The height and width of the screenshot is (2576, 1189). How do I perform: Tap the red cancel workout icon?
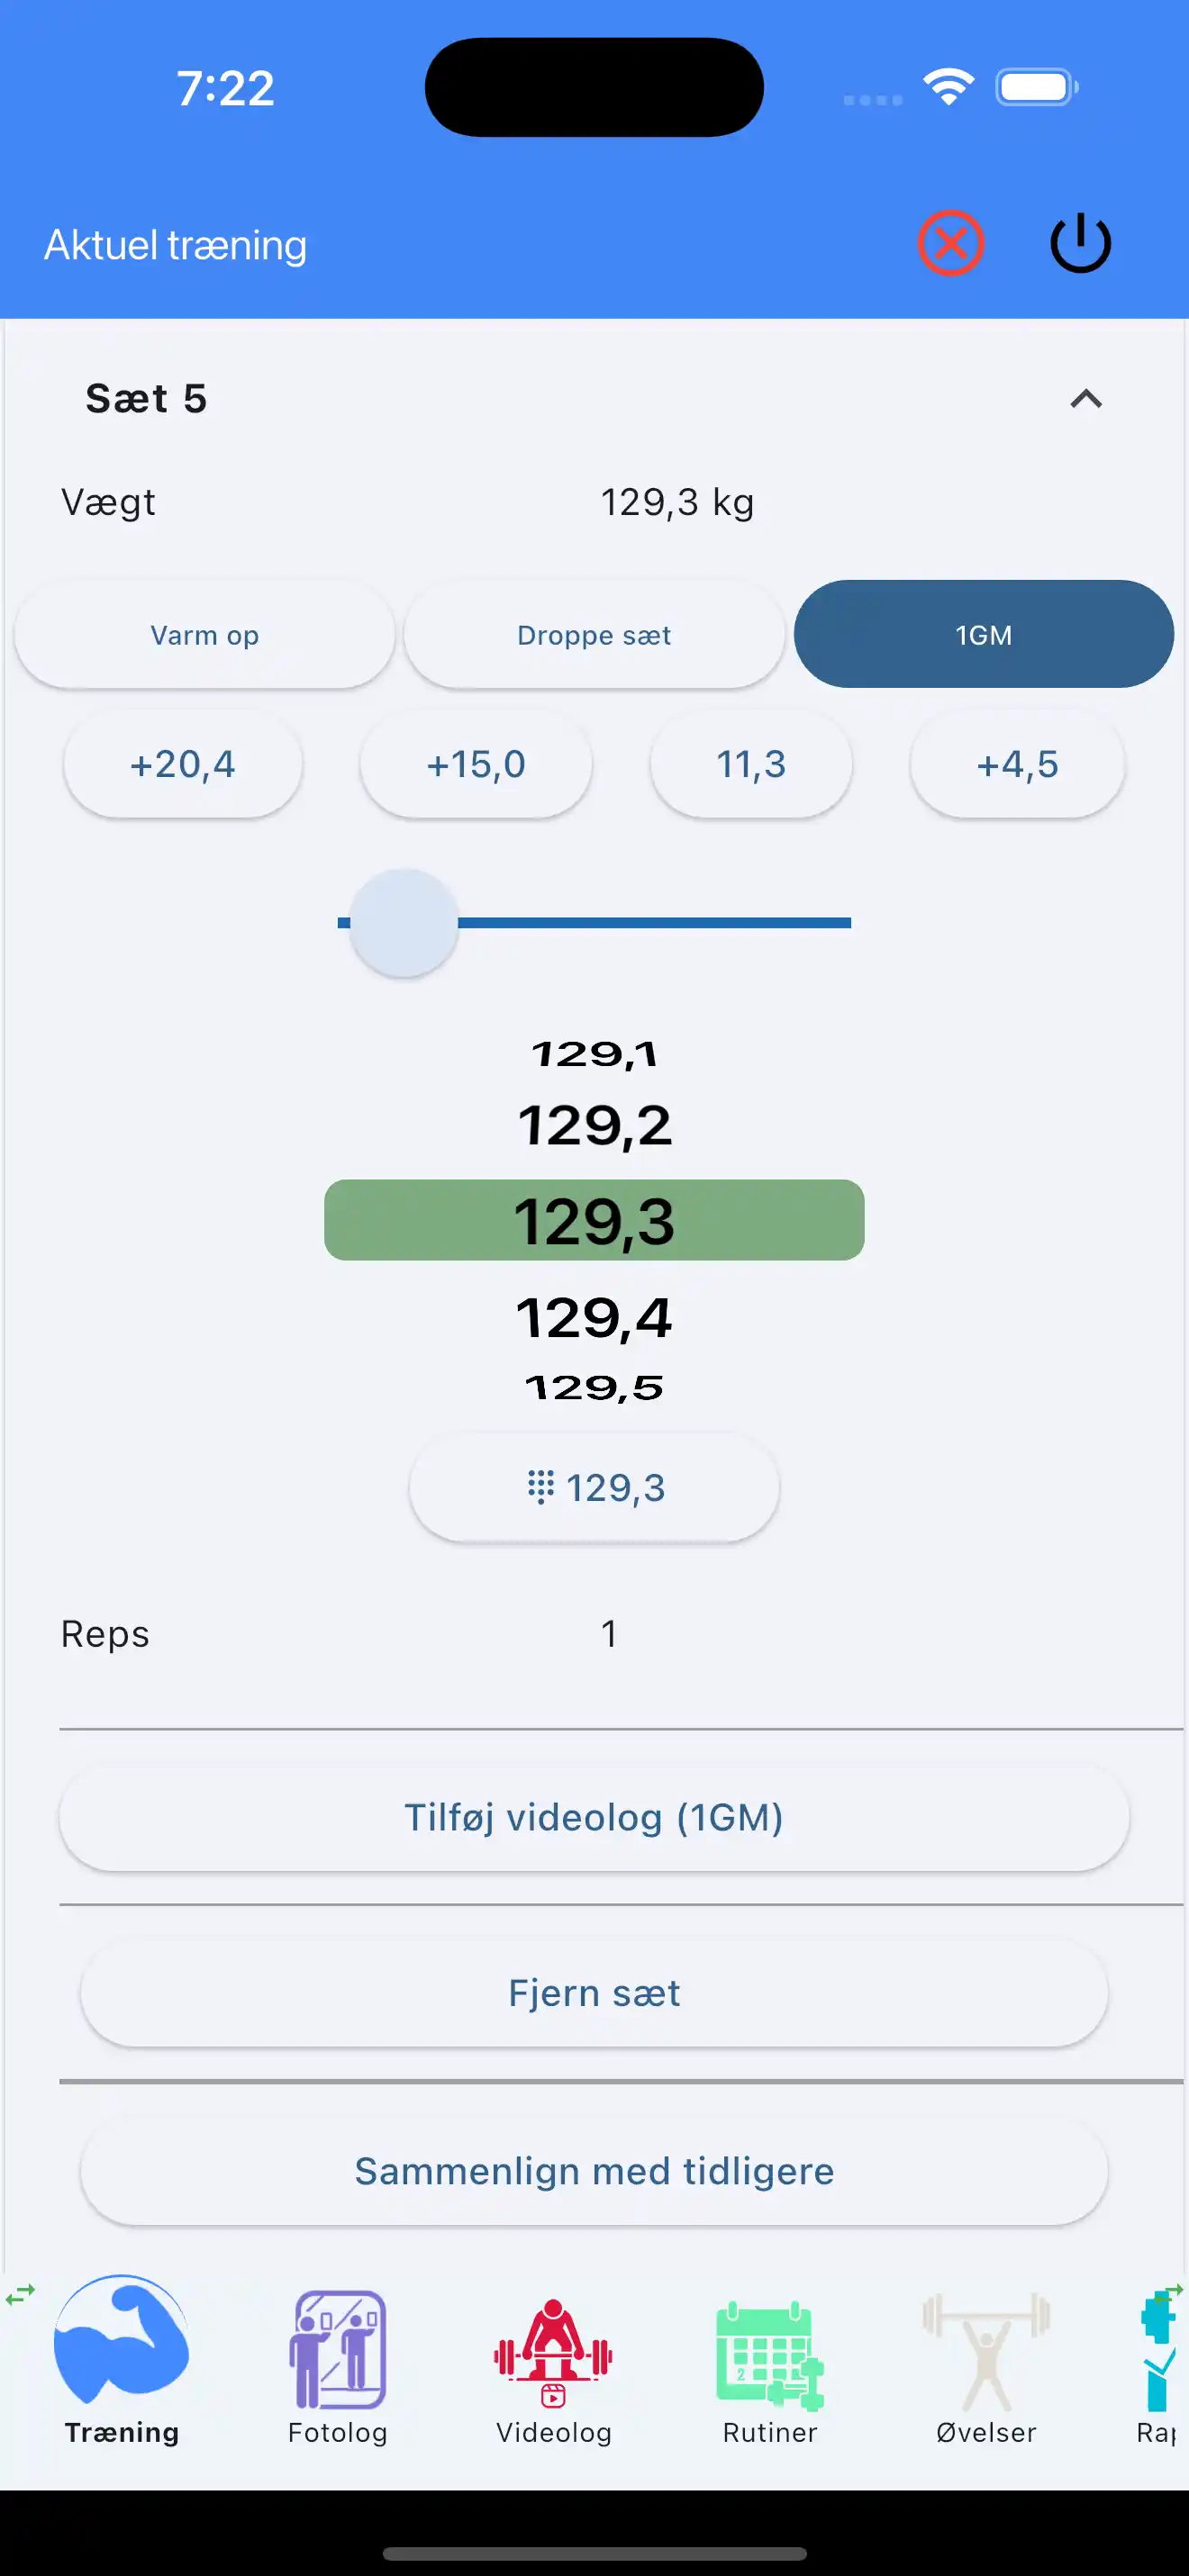click(950, 243)
